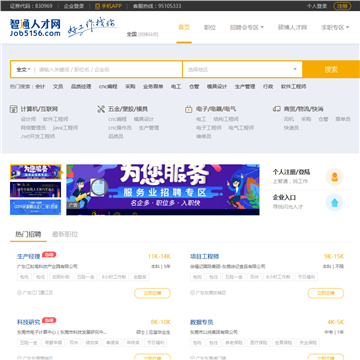This screenshot has width=360, height=360.
Task: Go to the 首页 navigation tab
Action: (x=184, y=27)
